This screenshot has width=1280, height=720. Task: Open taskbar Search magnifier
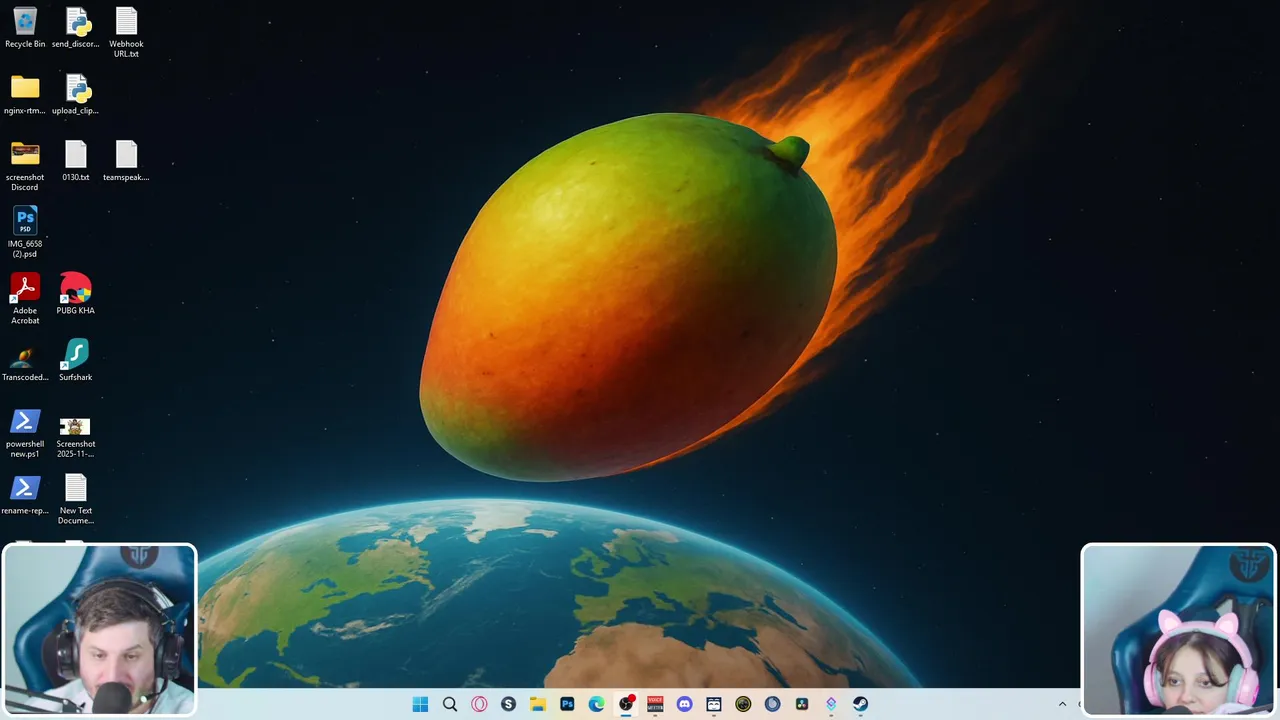coord(450,704)
